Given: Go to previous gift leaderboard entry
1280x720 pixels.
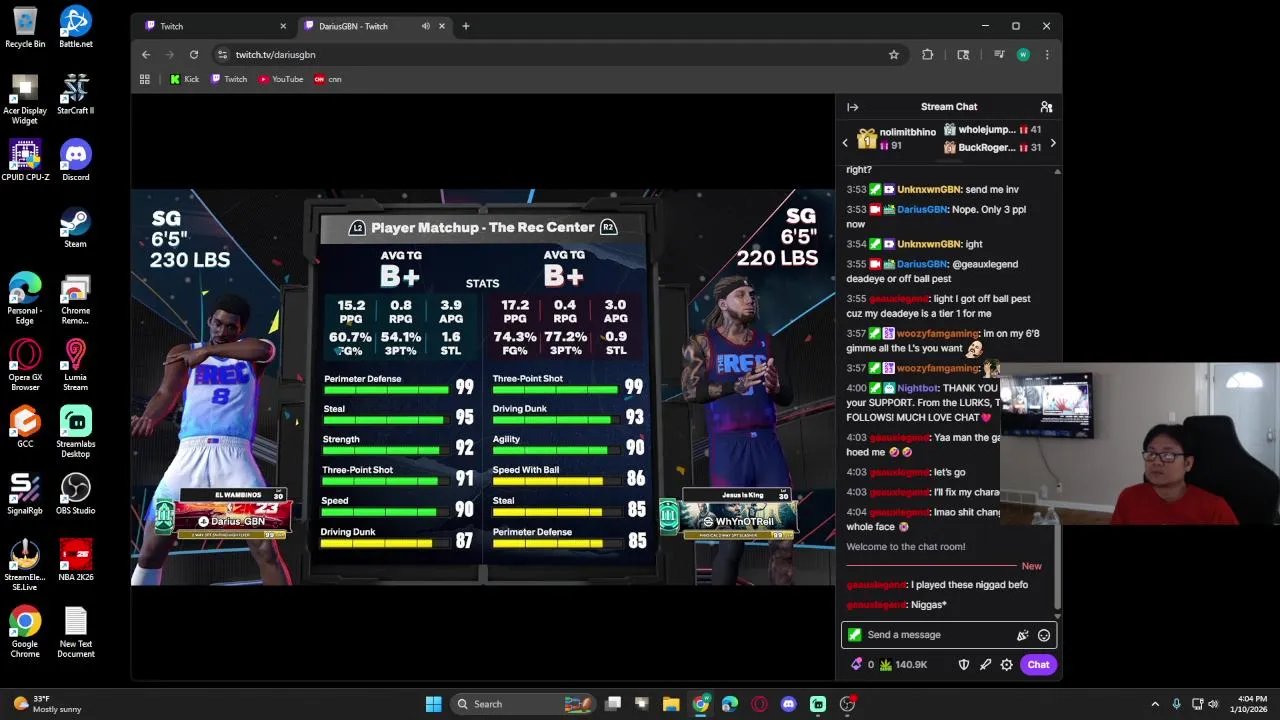Looking at the screenshot, I should coord(845,143).
